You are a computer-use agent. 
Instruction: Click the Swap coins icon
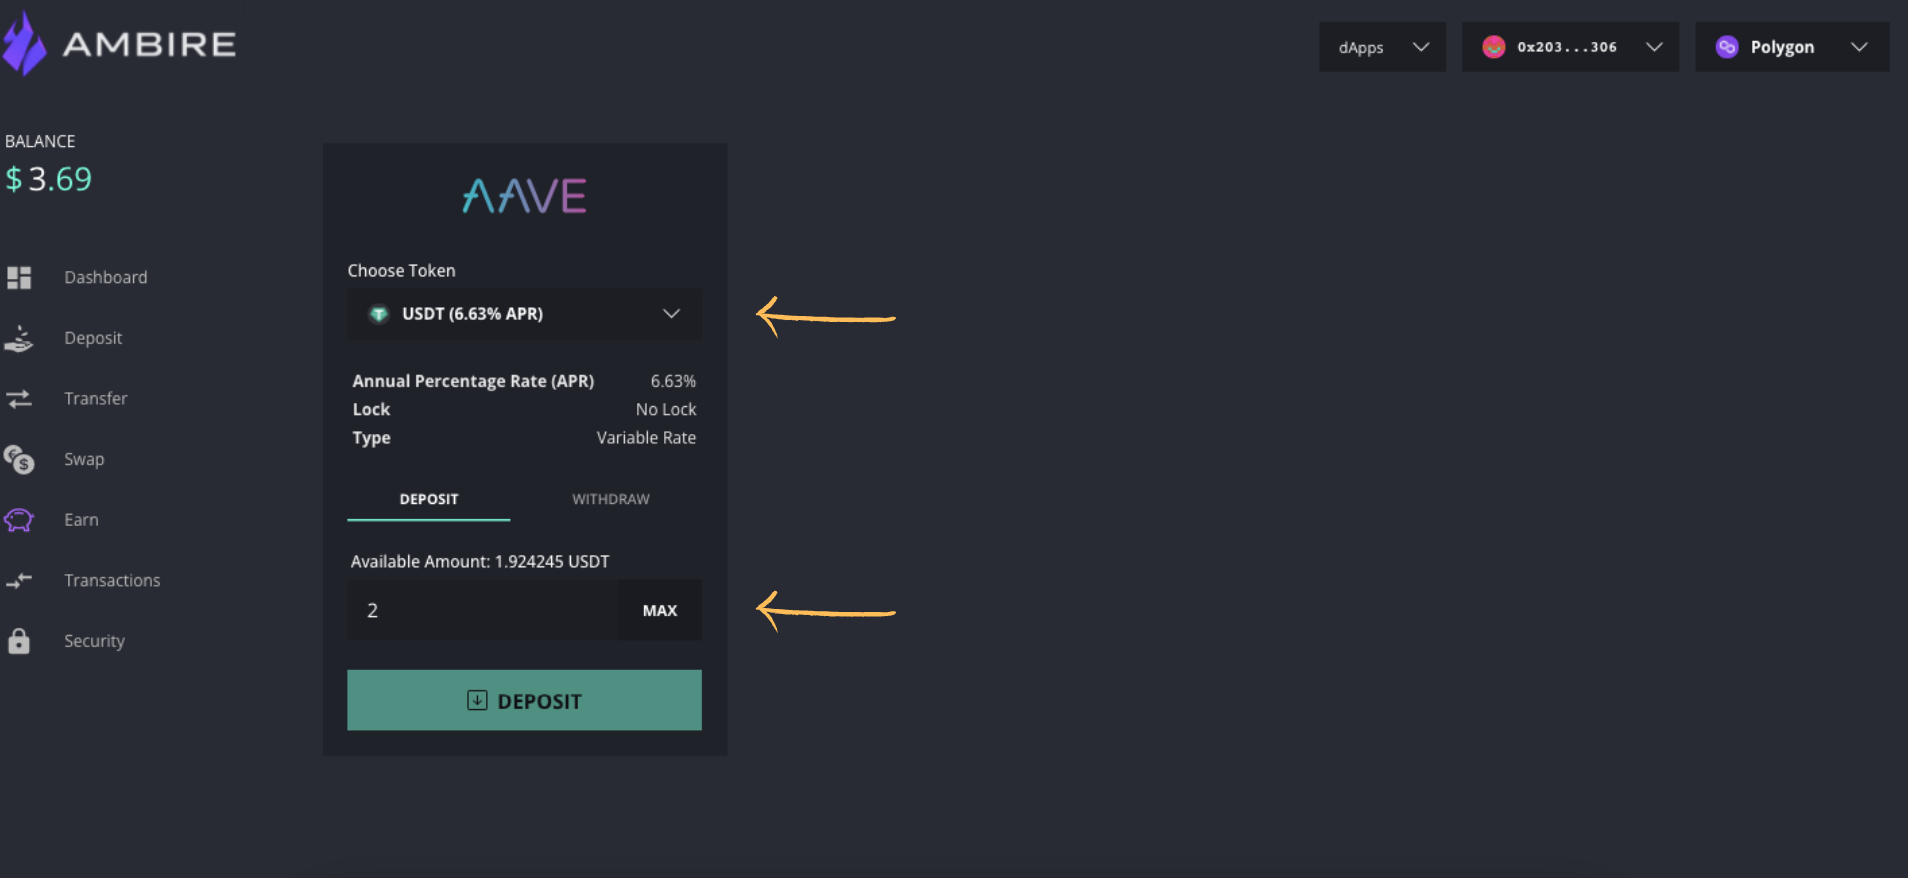[x=19, y=459]
